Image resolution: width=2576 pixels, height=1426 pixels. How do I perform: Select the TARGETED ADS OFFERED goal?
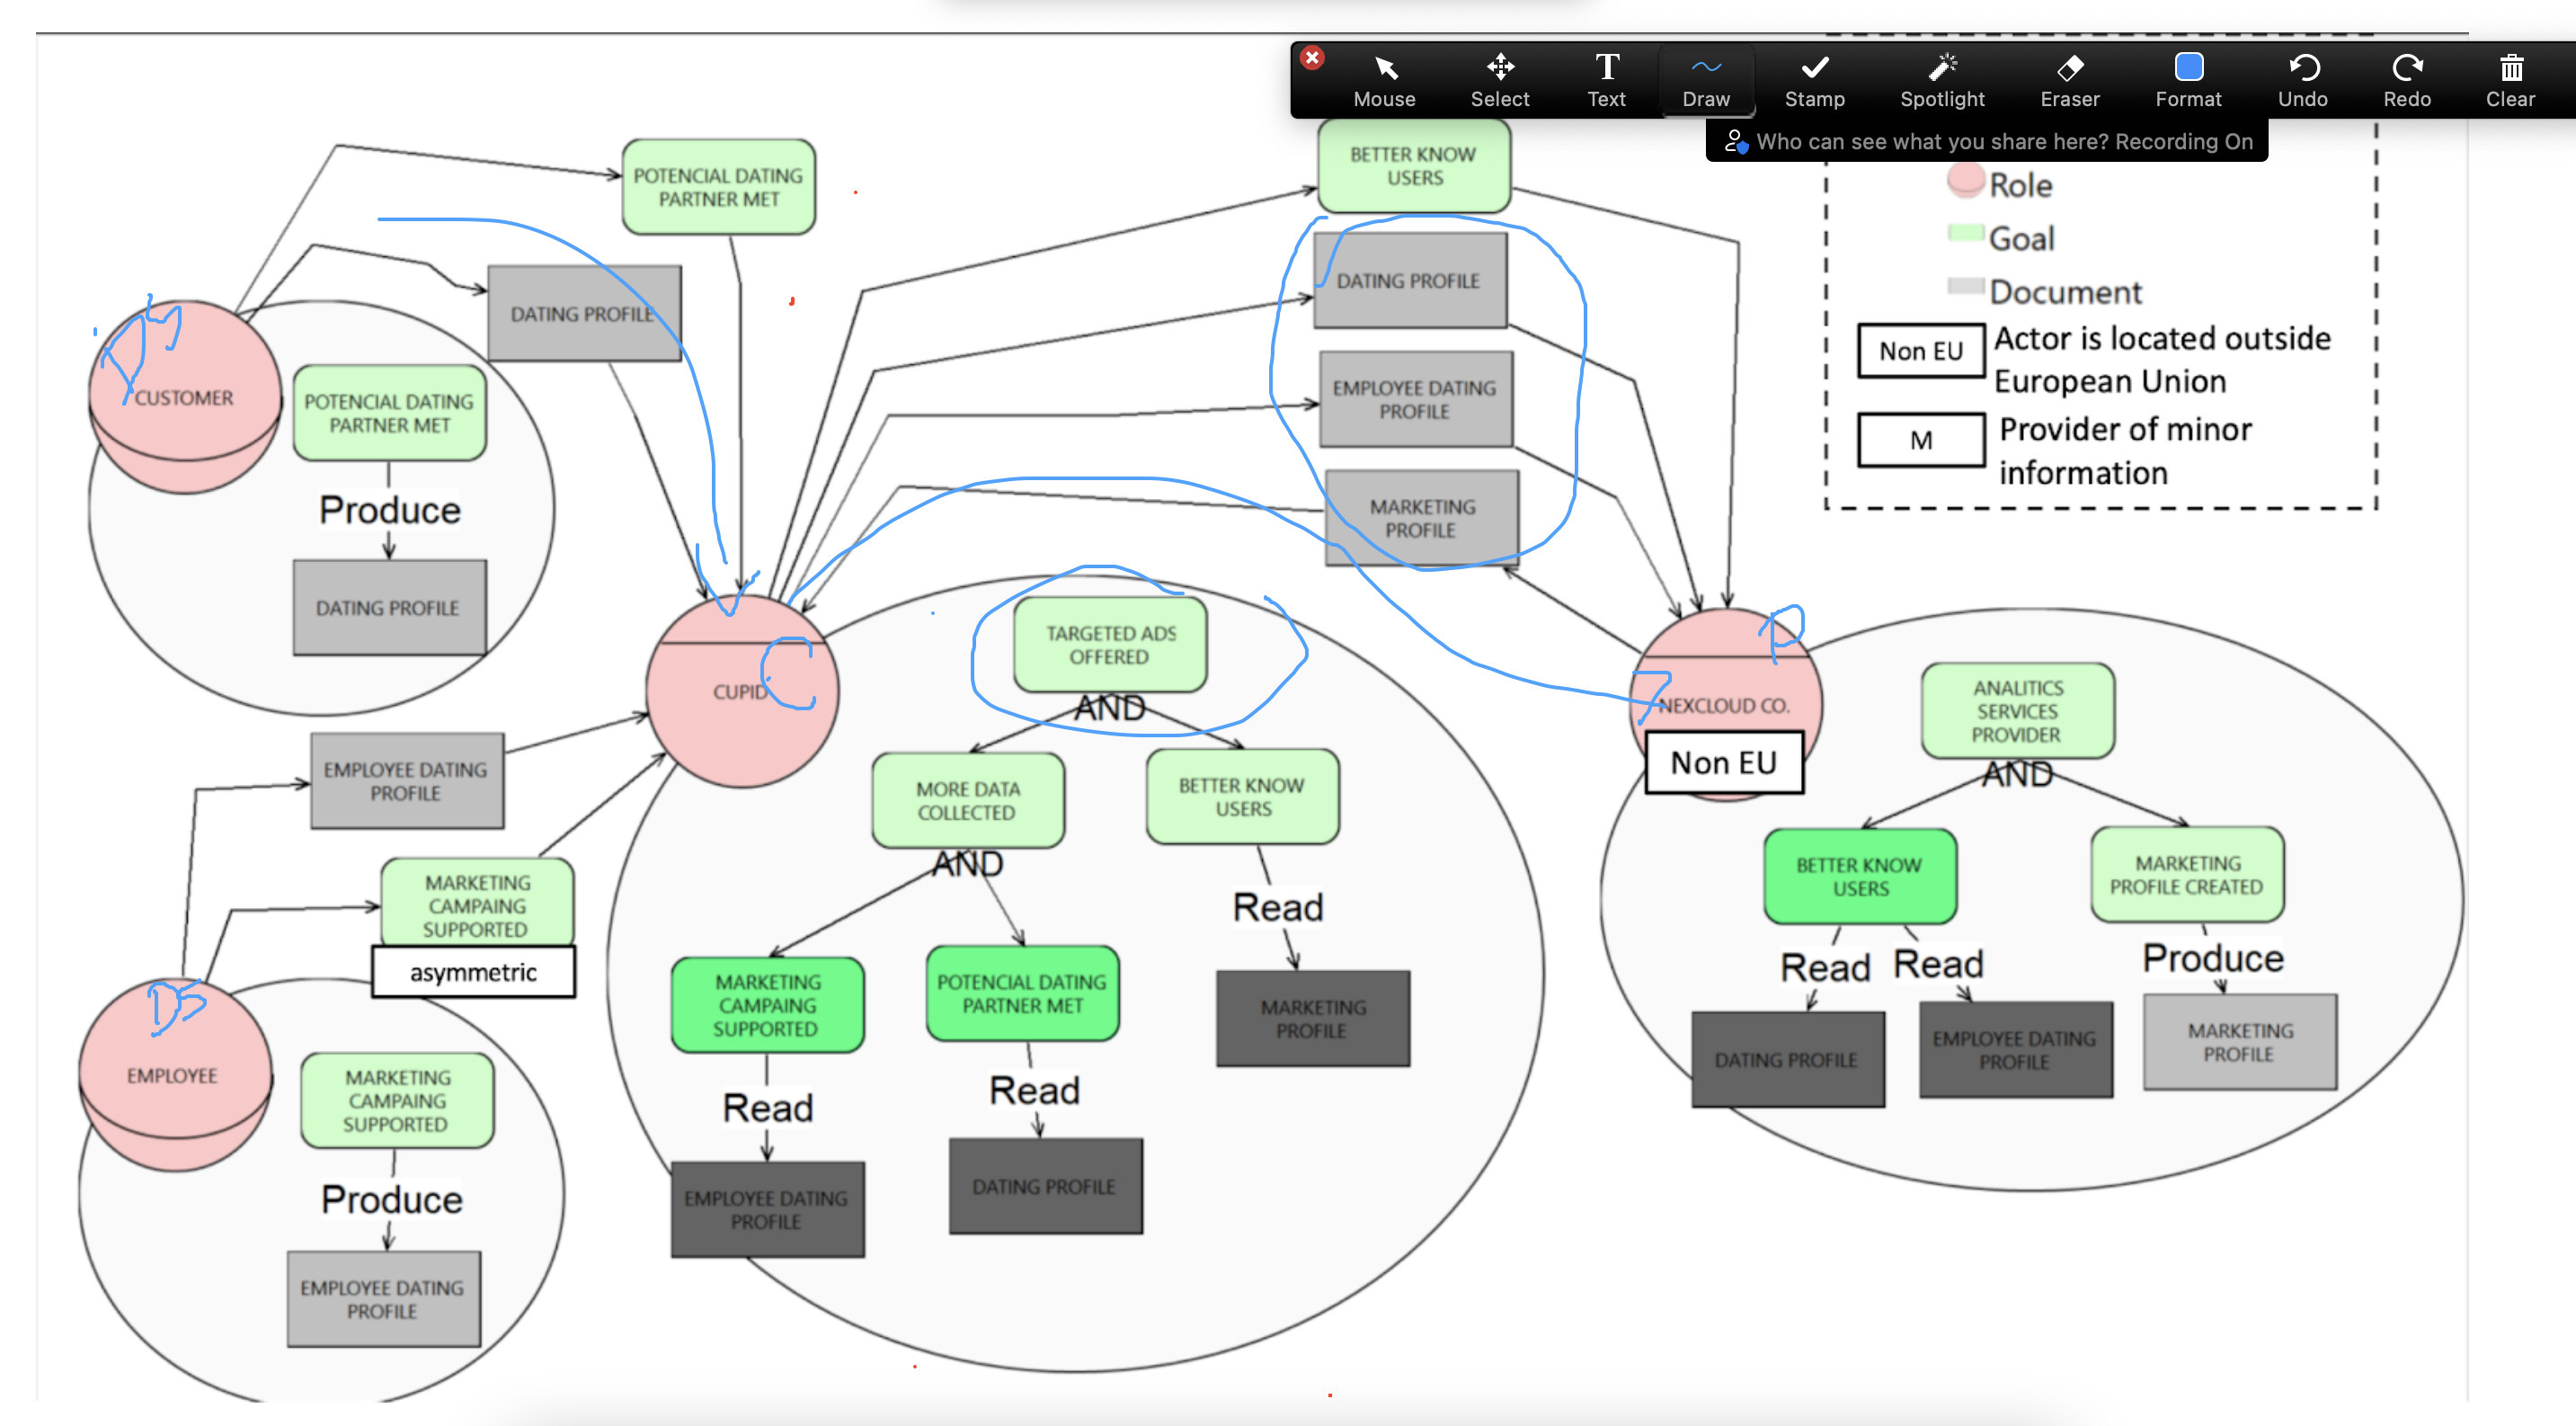pos(1110,645)
